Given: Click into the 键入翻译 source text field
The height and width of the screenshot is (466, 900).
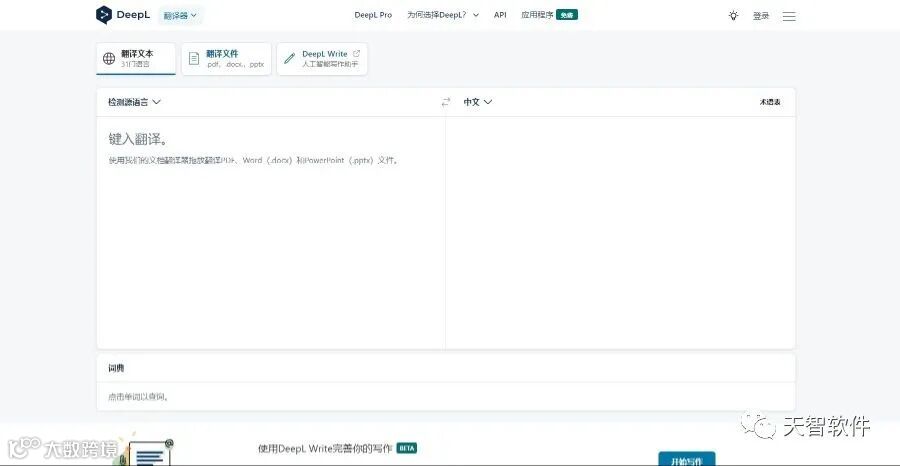Looking at the screenshot, I should pyautogui.click(x=271, y=232).
